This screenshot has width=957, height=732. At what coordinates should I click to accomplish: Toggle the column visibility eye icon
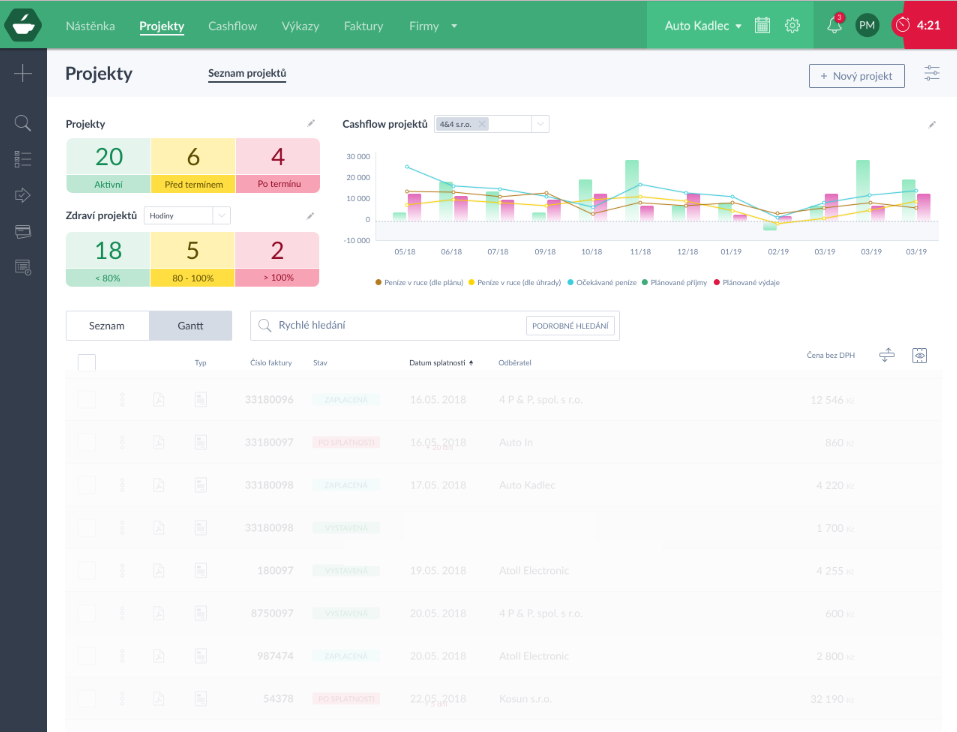pyautogui.click(x=920, y=355)
